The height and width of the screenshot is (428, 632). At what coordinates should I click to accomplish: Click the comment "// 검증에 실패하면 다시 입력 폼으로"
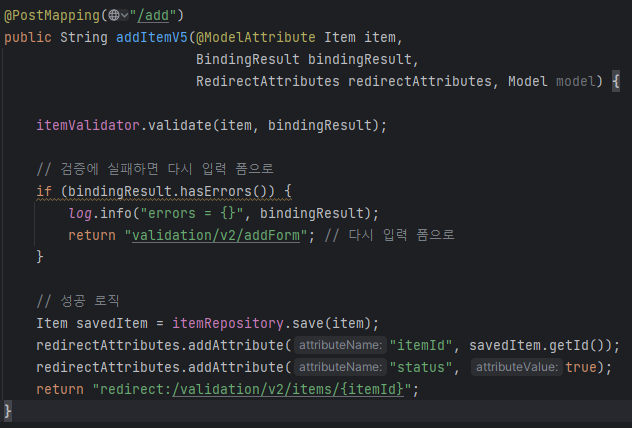coord(155,169)
